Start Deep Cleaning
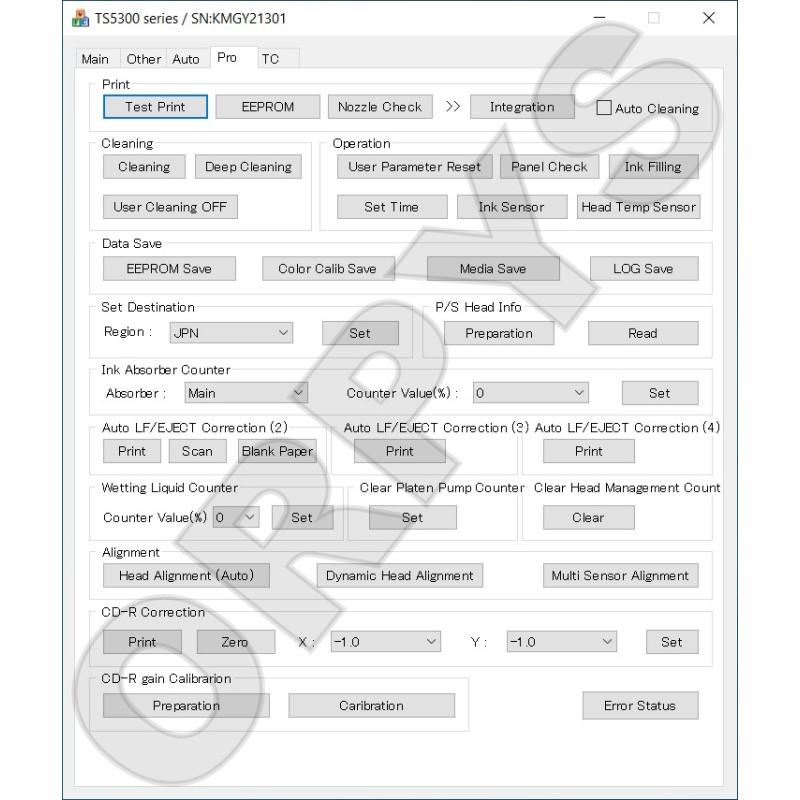Screen dimensions: 800x800 point(248,167)
